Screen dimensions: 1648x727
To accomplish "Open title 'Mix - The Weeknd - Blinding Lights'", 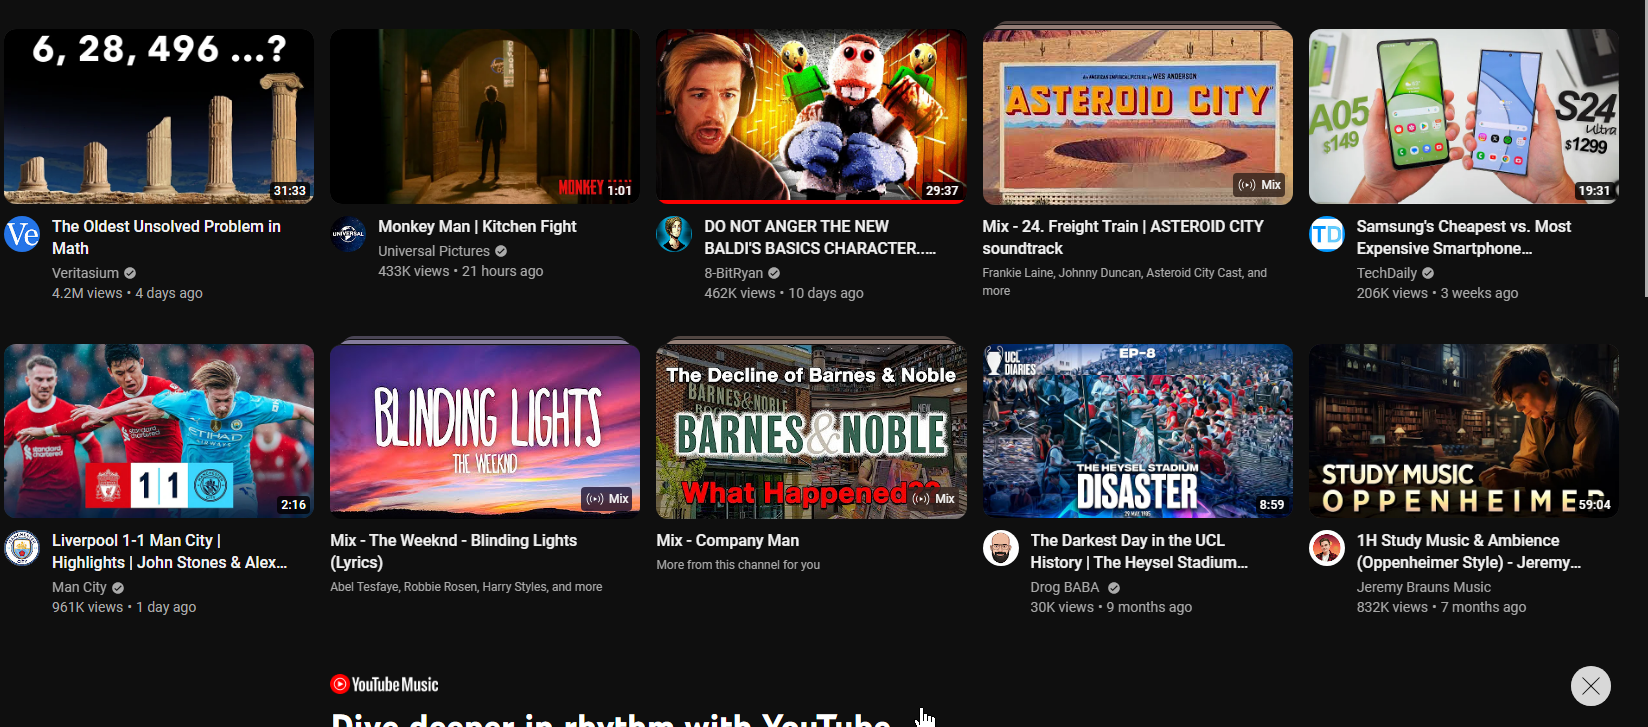I will (x=454, y=551).
